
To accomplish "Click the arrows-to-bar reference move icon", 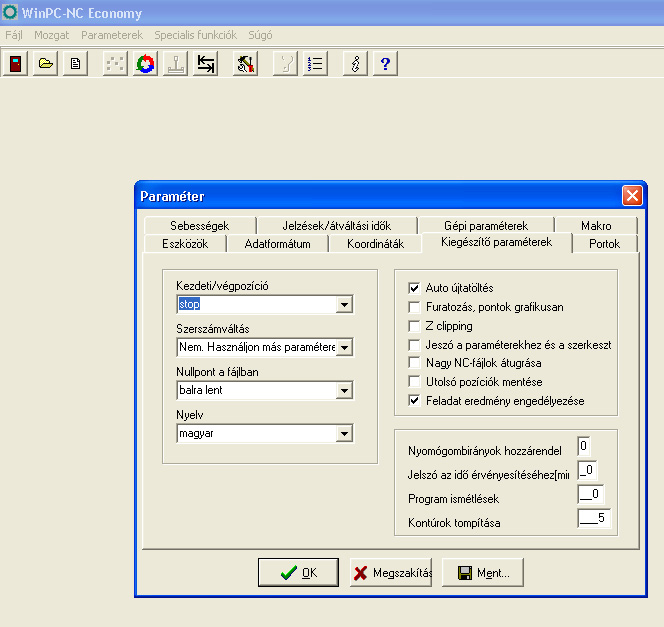I will click(x=205, y=64).
